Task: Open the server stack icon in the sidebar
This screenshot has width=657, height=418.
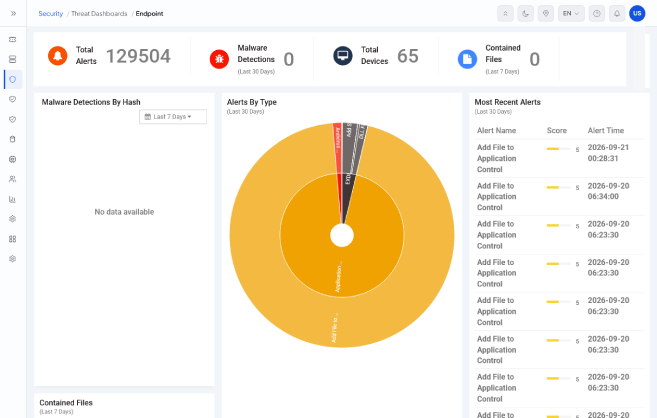Action: pyautogui.click(x=13, y=59)
